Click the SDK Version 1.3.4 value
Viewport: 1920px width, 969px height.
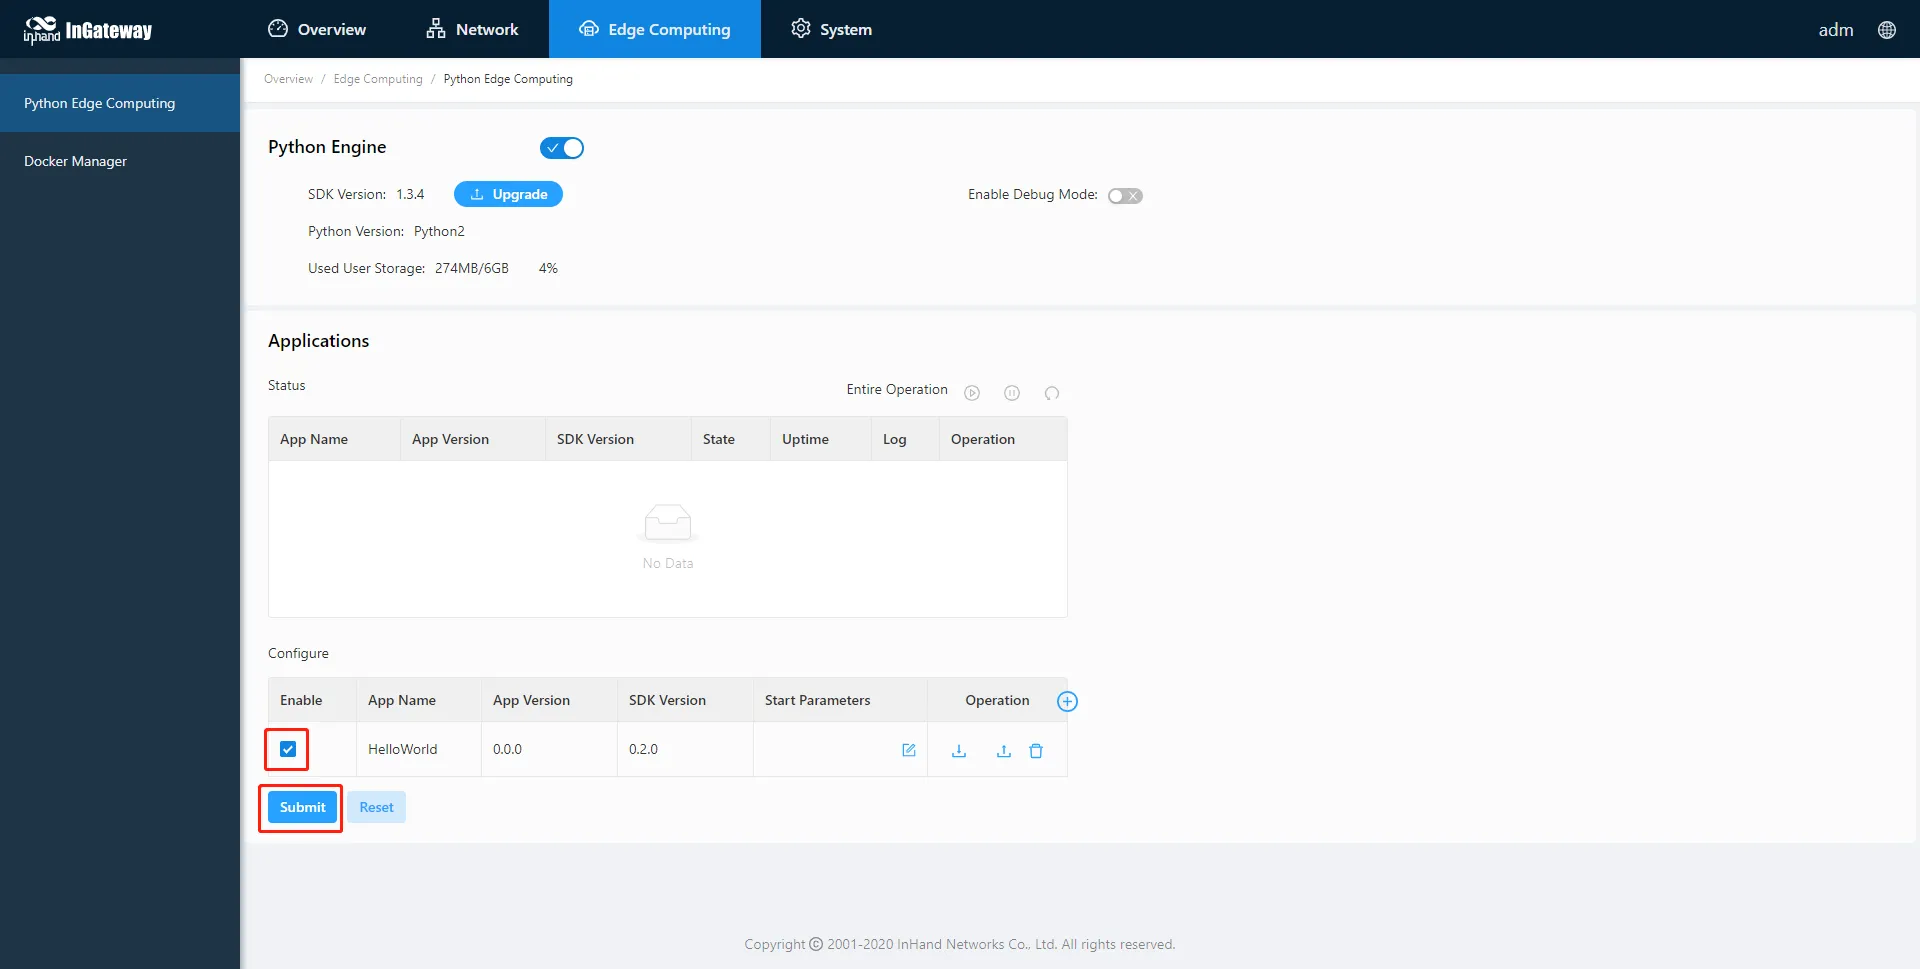tap(410, 194)
